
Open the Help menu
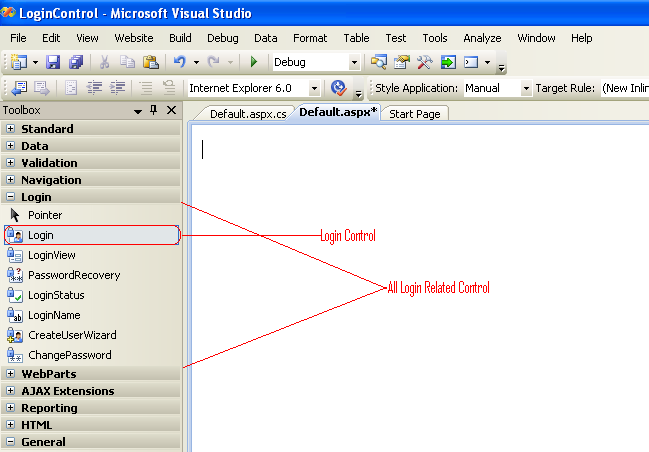[x=582, y=38]
